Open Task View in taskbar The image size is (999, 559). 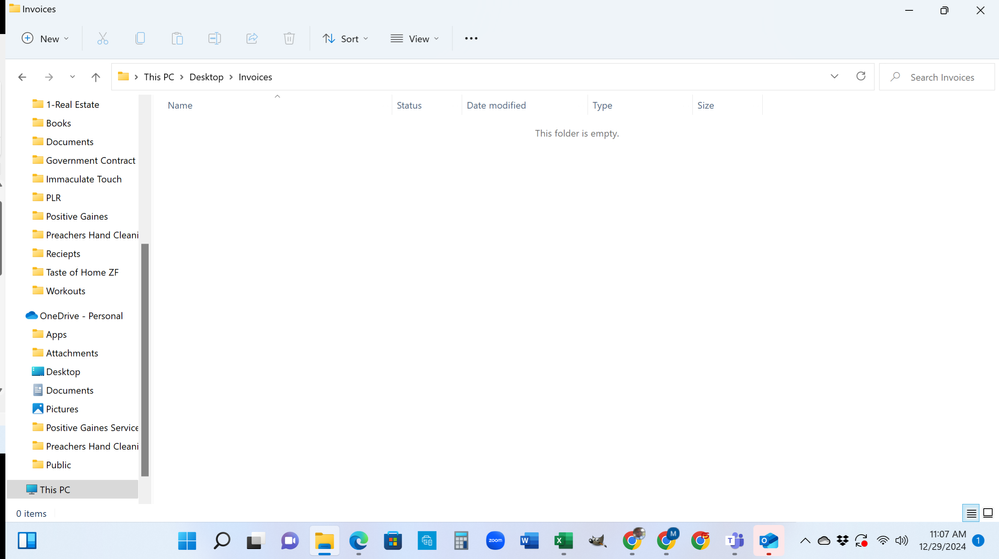pos(255,541)
